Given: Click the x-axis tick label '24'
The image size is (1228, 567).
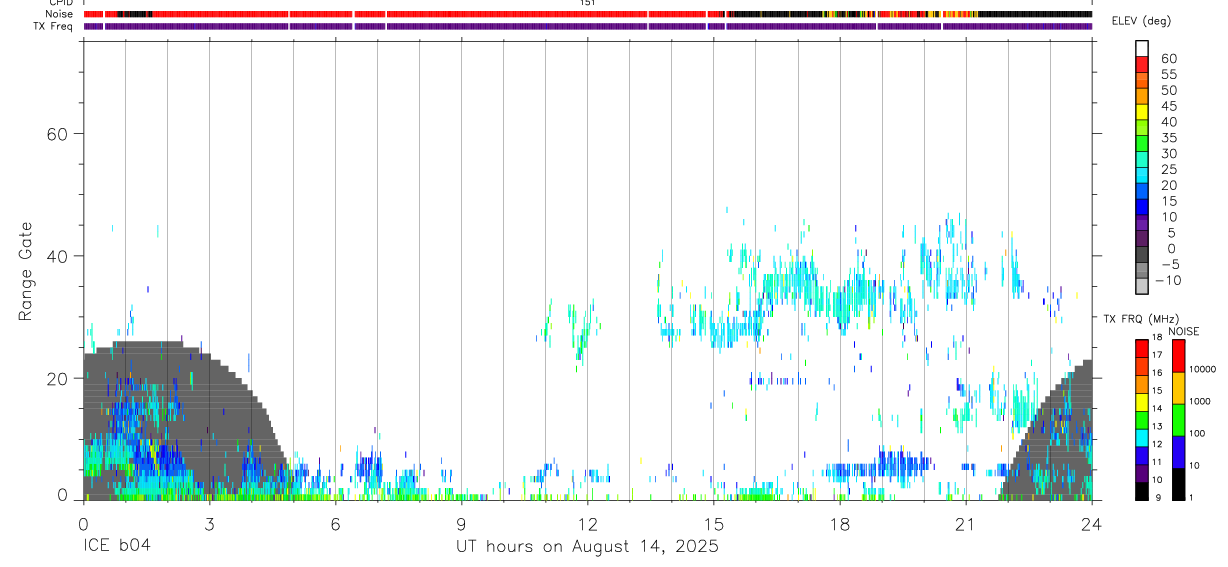Looking at the screenshot, I should click(1091, 524).
